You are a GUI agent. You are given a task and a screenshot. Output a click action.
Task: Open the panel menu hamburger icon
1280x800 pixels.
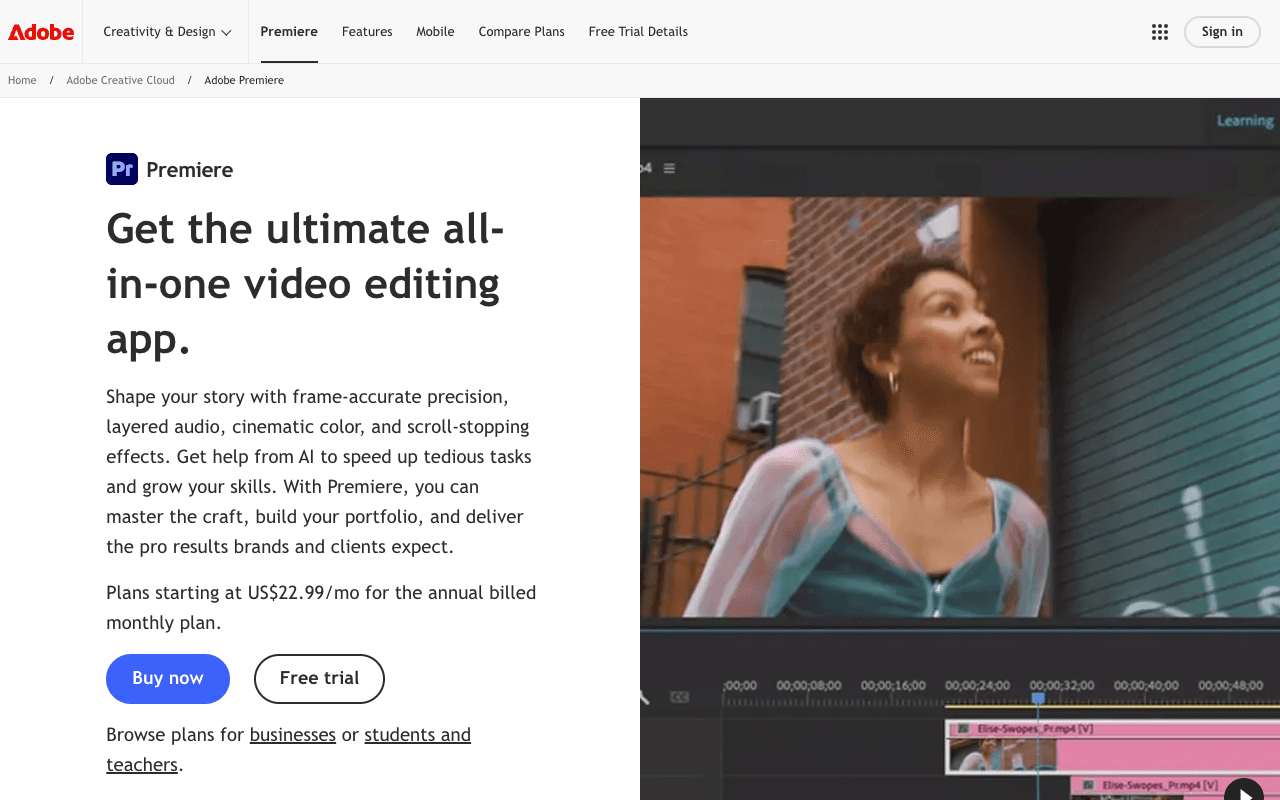click(668, 169)
